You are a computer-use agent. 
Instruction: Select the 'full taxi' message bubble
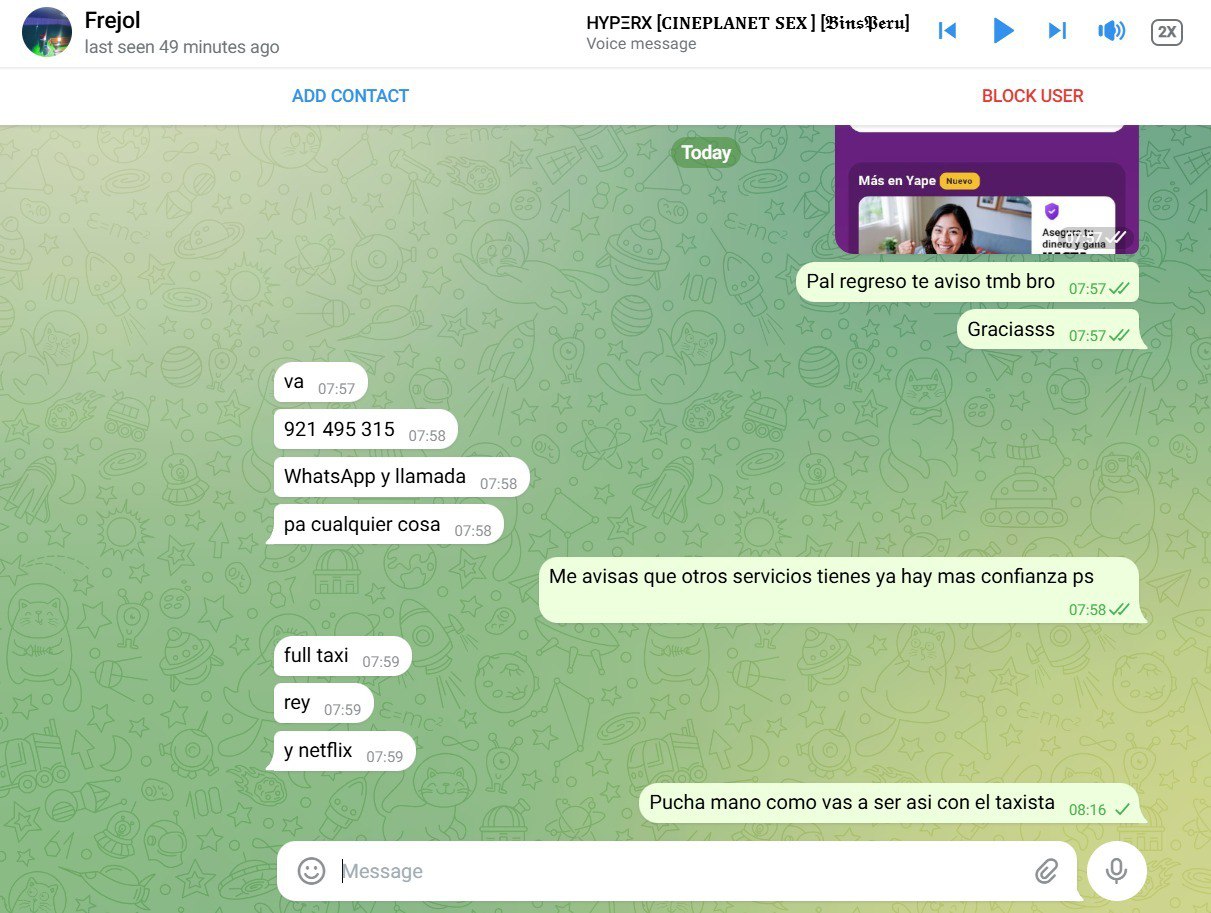tap(317, 655)
